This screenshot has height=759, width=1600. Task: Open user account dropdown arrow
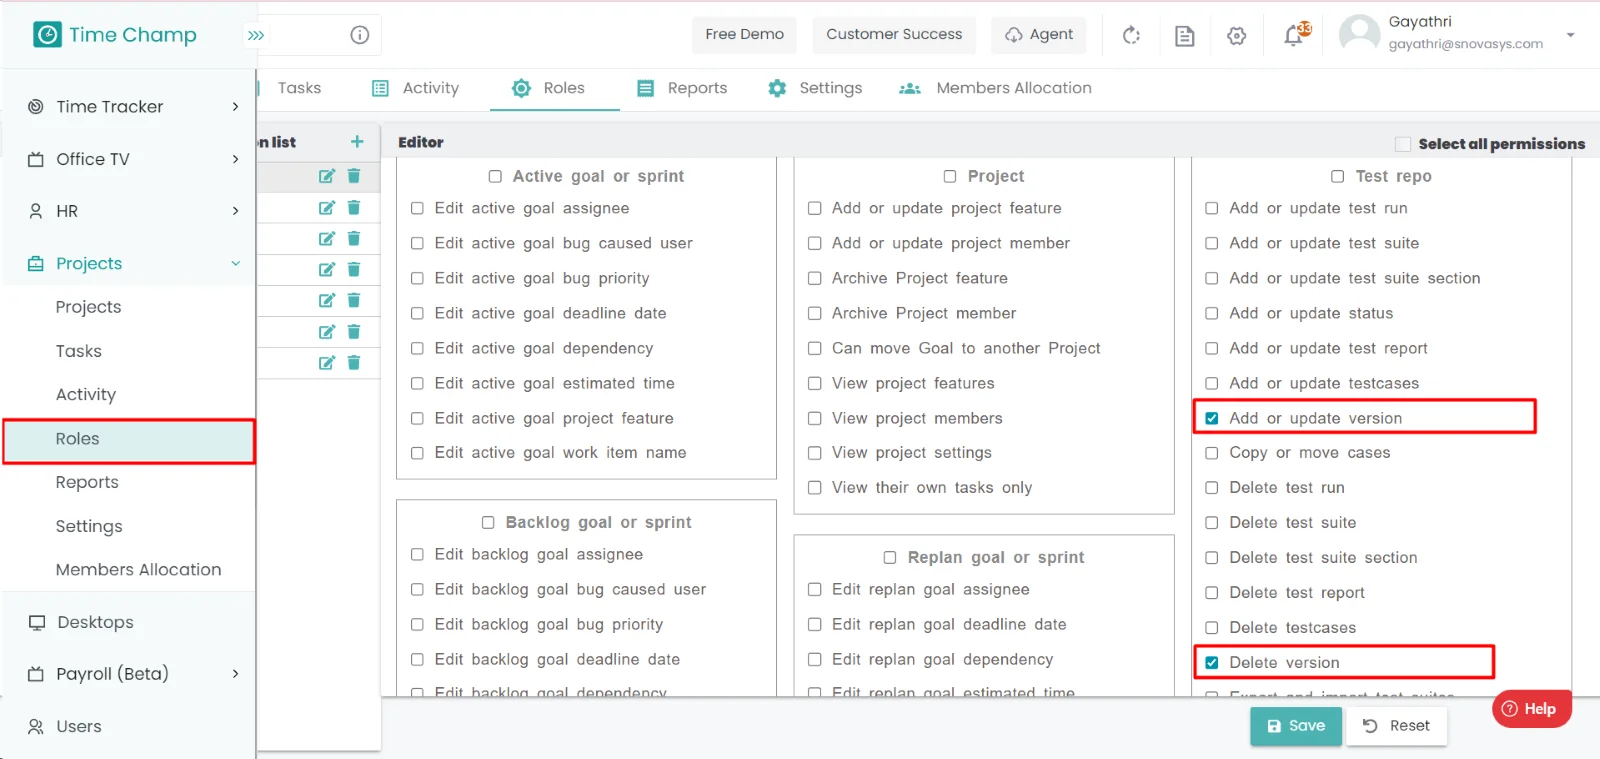[1570, 35]
